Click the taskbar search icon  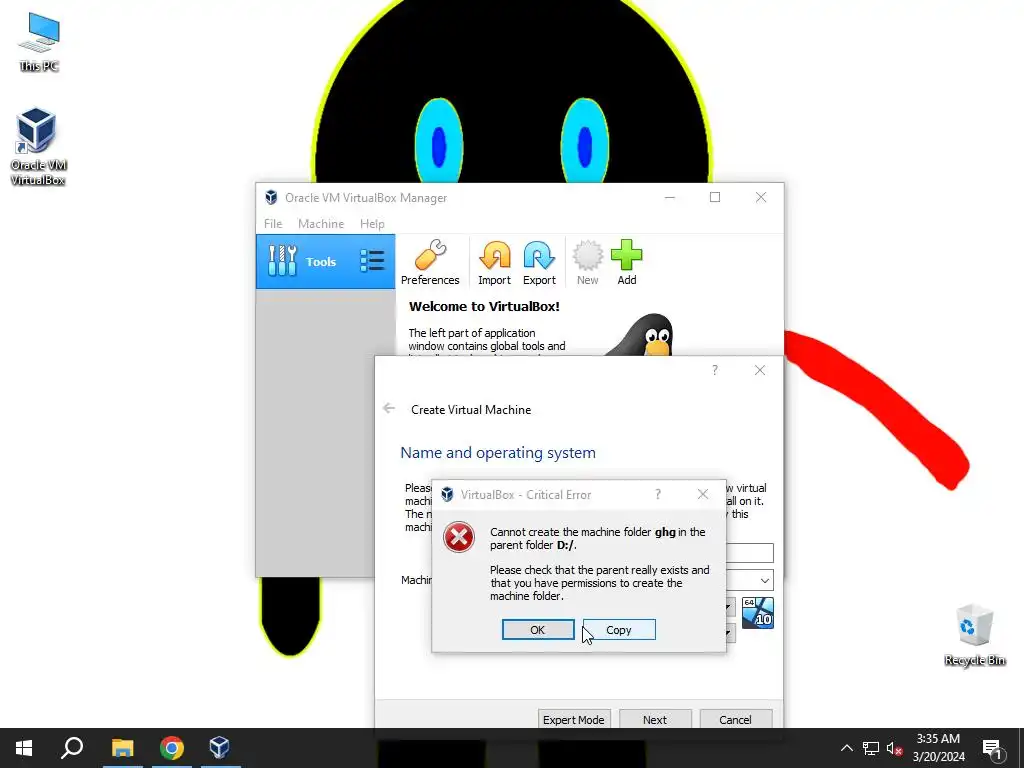tap(72, 748)
